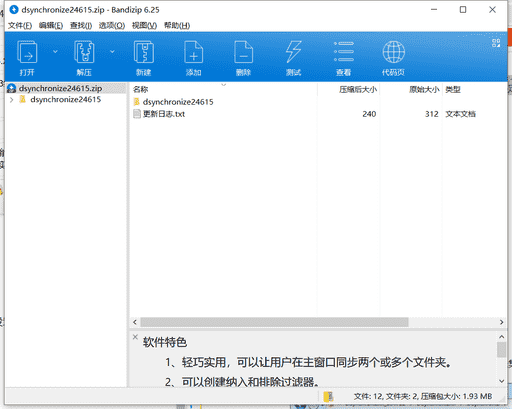Open the File (文件) menu

coord(20,26)
